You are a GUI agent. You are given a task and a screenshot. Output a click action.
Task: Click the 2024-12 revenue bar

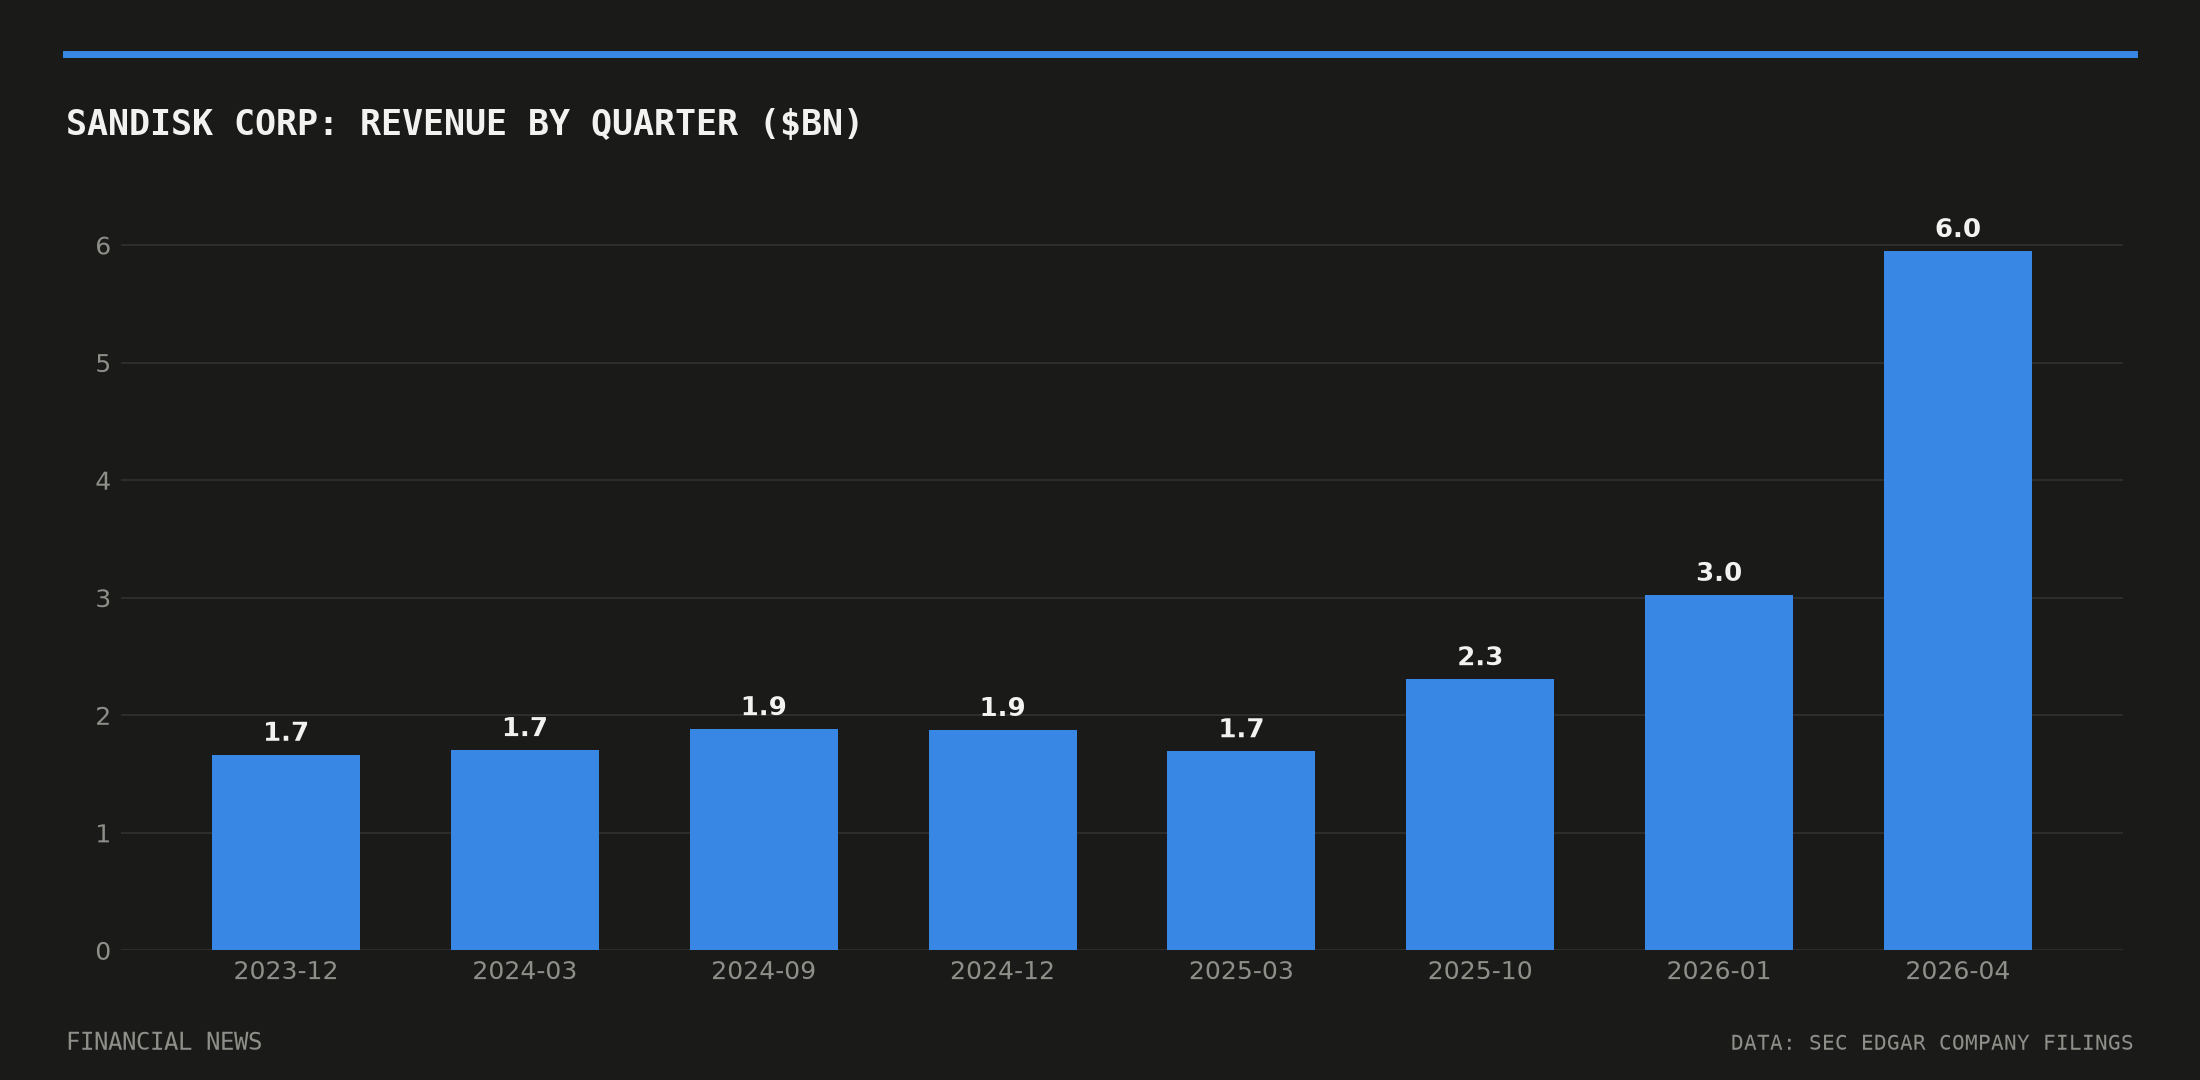coord(1003,840)
